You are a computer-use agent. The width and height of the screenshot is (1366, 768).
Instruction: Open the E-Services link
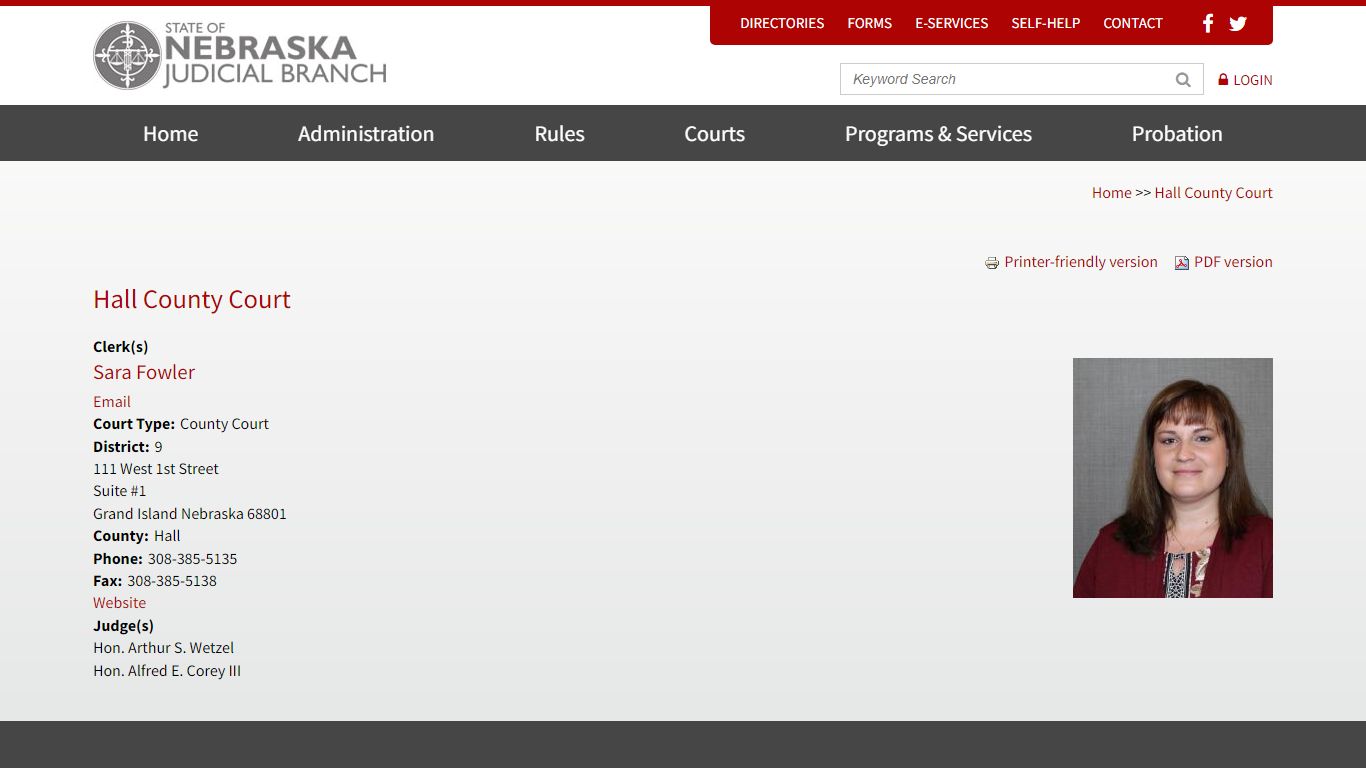click(x=951, y=23)
